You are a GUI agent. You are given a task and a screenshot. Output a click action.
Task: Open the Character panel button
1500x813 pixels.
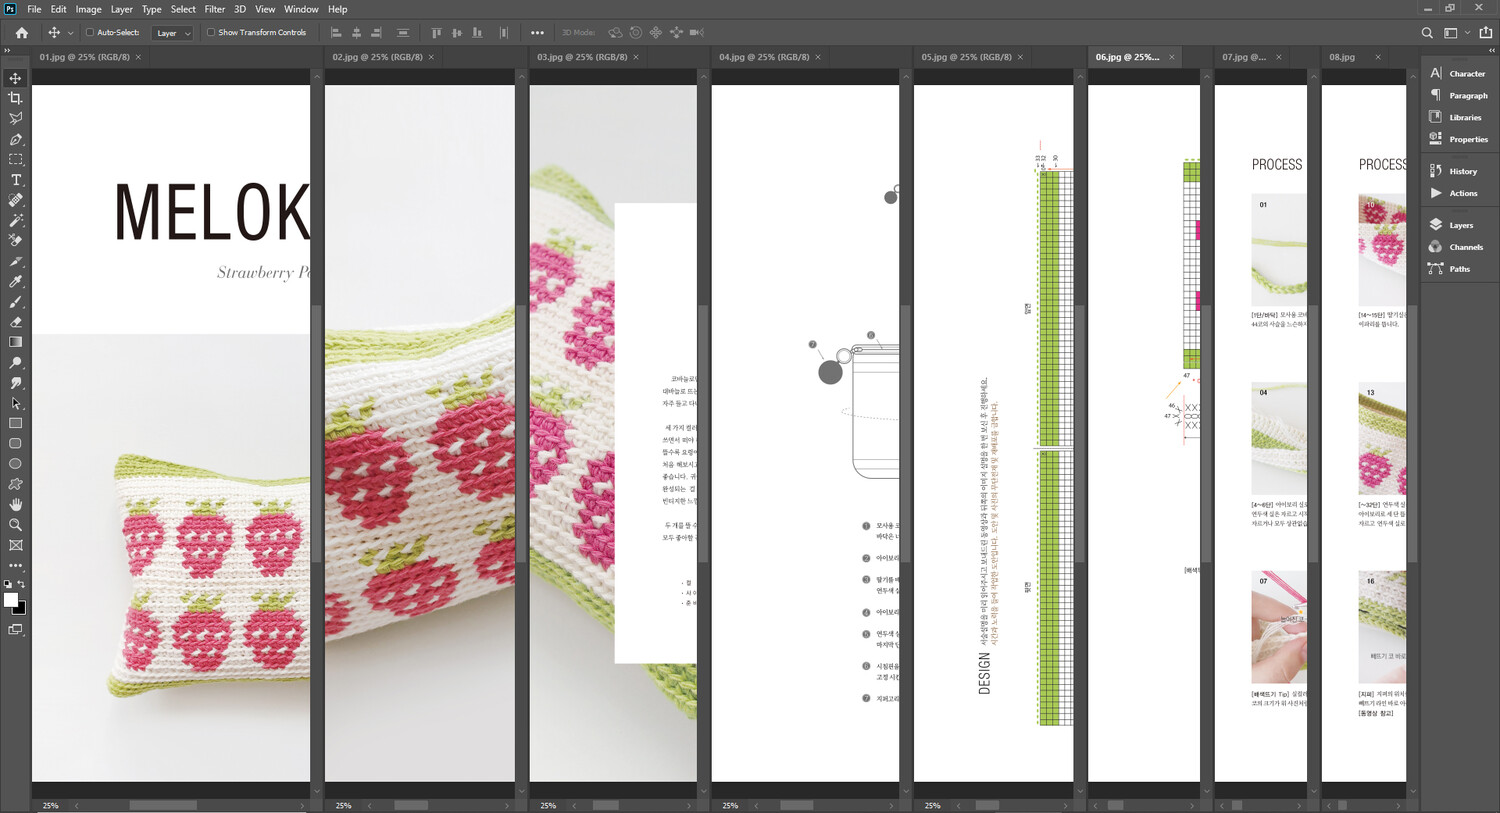(1466, 74)
